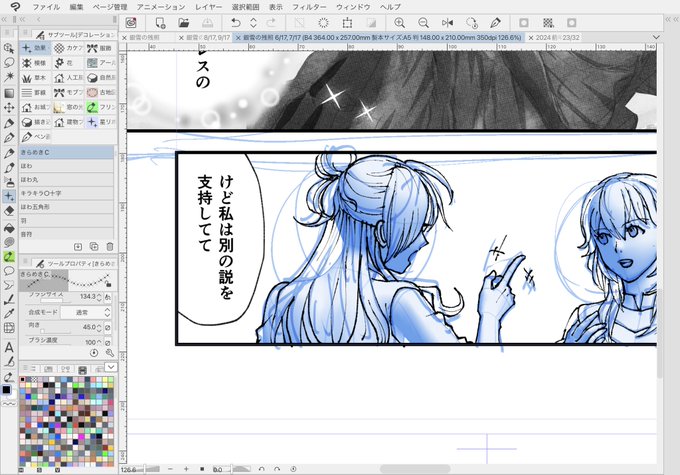Select the magic wand auto-select tool
Screen dimensions: 680x475
(9, 77)
